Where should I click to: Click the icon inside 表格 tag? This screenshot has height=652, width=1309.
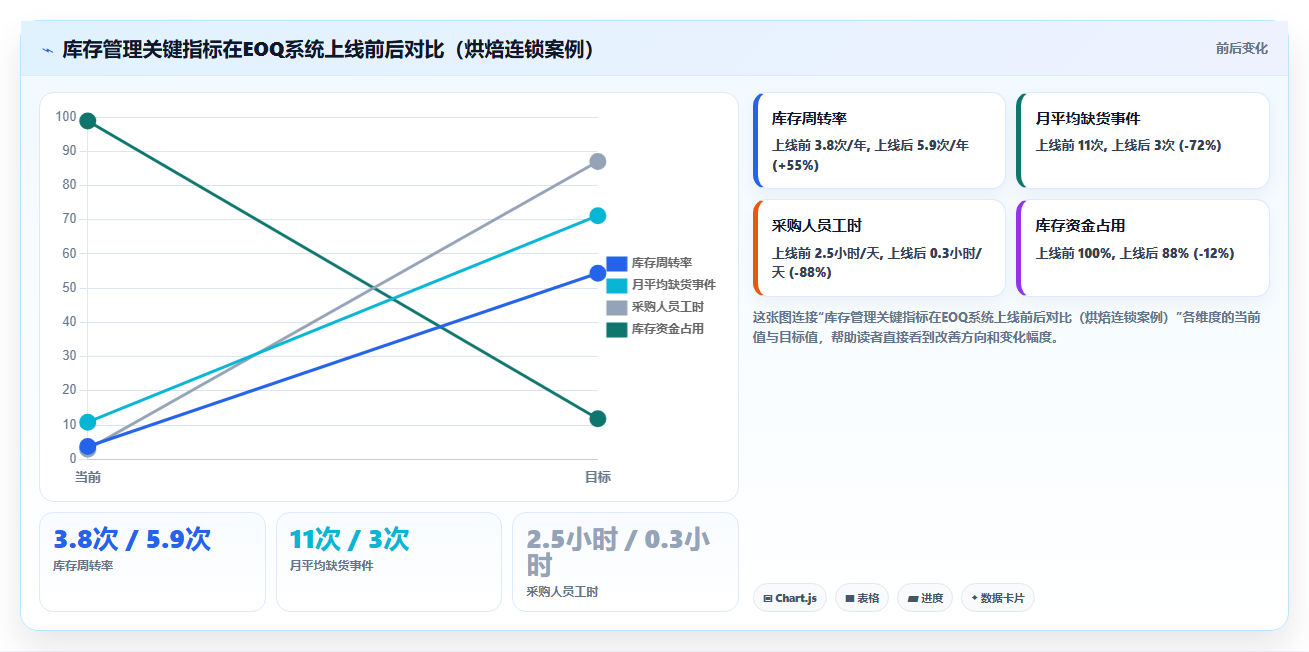coord(850,599)
